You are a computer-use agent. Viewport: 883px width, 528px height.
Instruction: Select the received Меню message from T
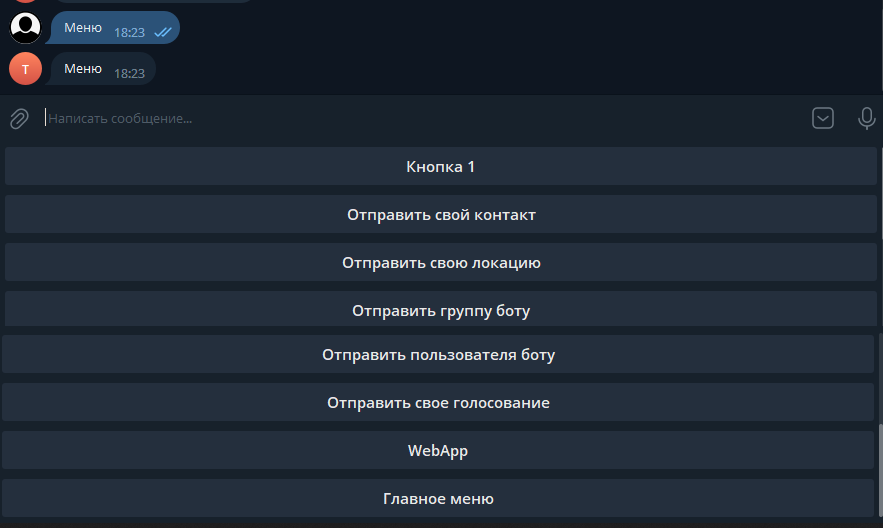[101, 69]
